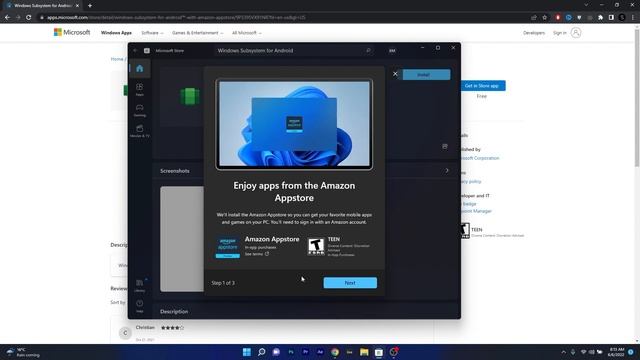This screenshot has width=640, height=360.
Task: Select Home icon in Microsoft Store sidebar
Action: [140, 69]
